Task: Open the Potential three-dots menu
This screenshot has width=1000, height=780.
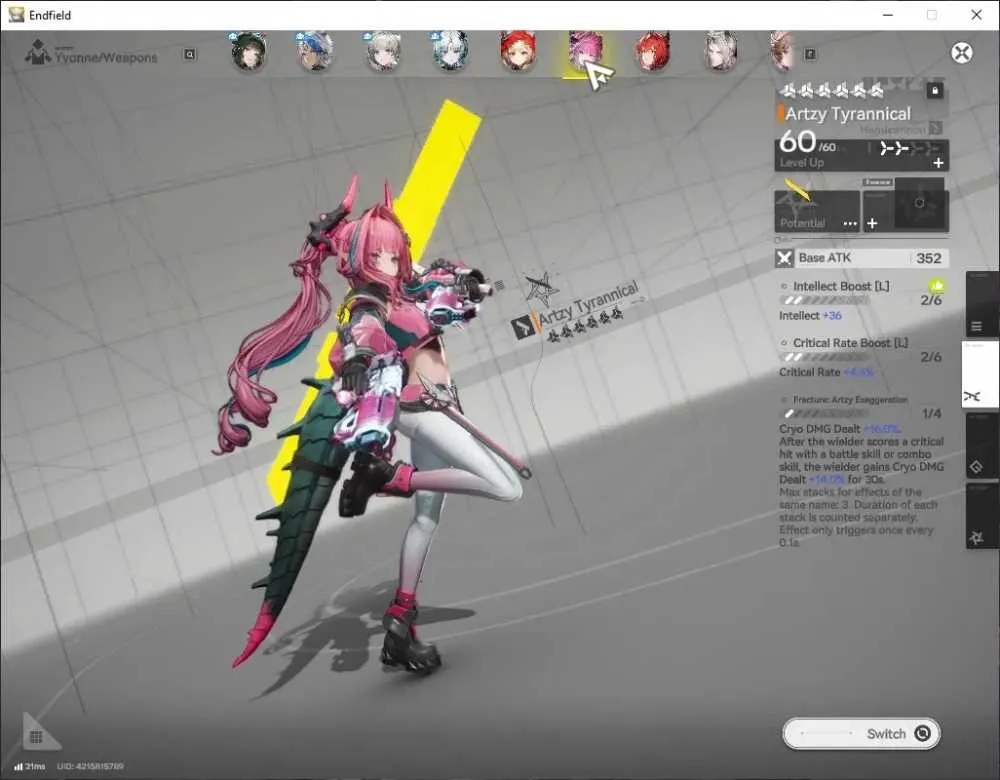Action: click(x=850, y=223)
